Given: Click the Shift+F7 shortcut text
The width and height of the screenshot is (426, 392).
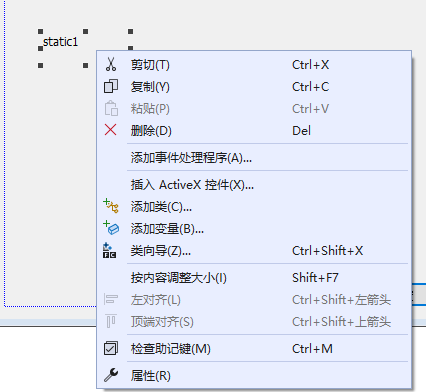Looking at the screenshot, I should coord(315,277).
